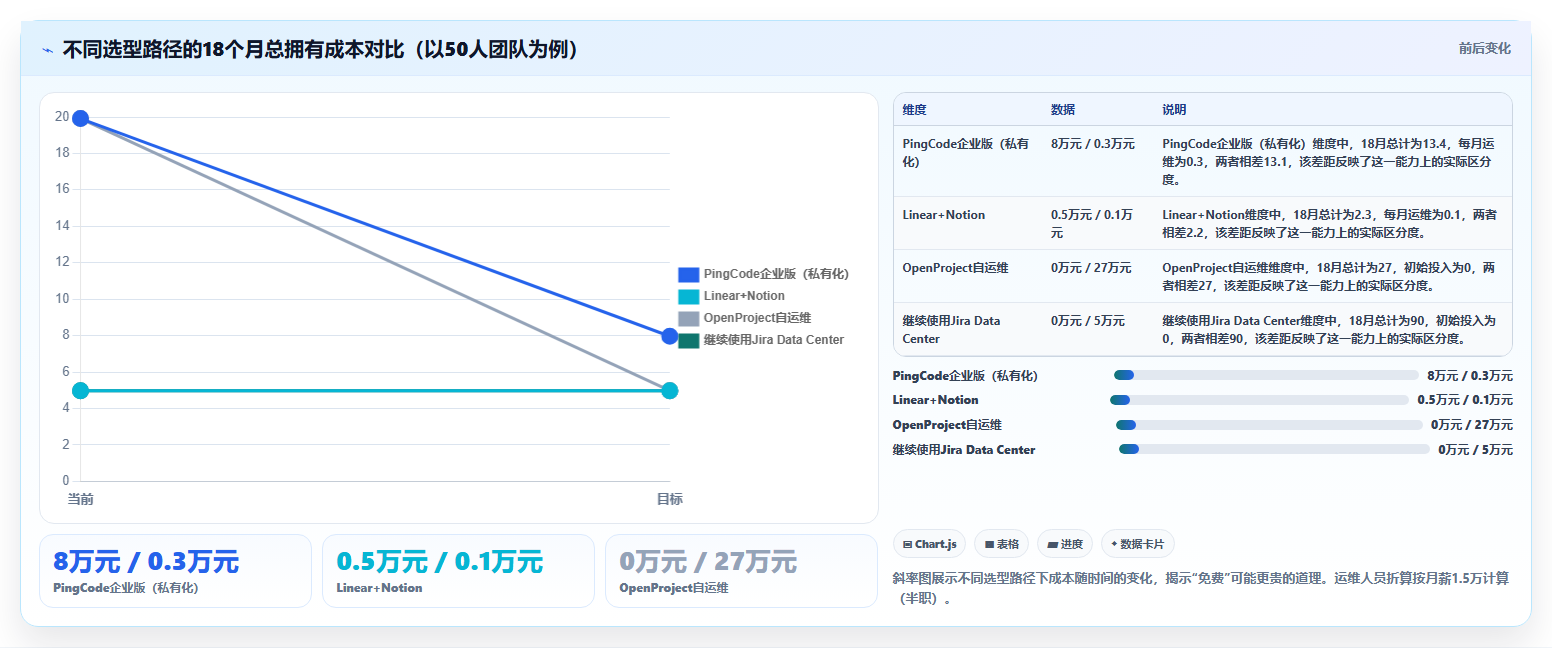
Task: Toggle PingCode企业版 legend swatch in chart
Action: click(x=688, y=274)
